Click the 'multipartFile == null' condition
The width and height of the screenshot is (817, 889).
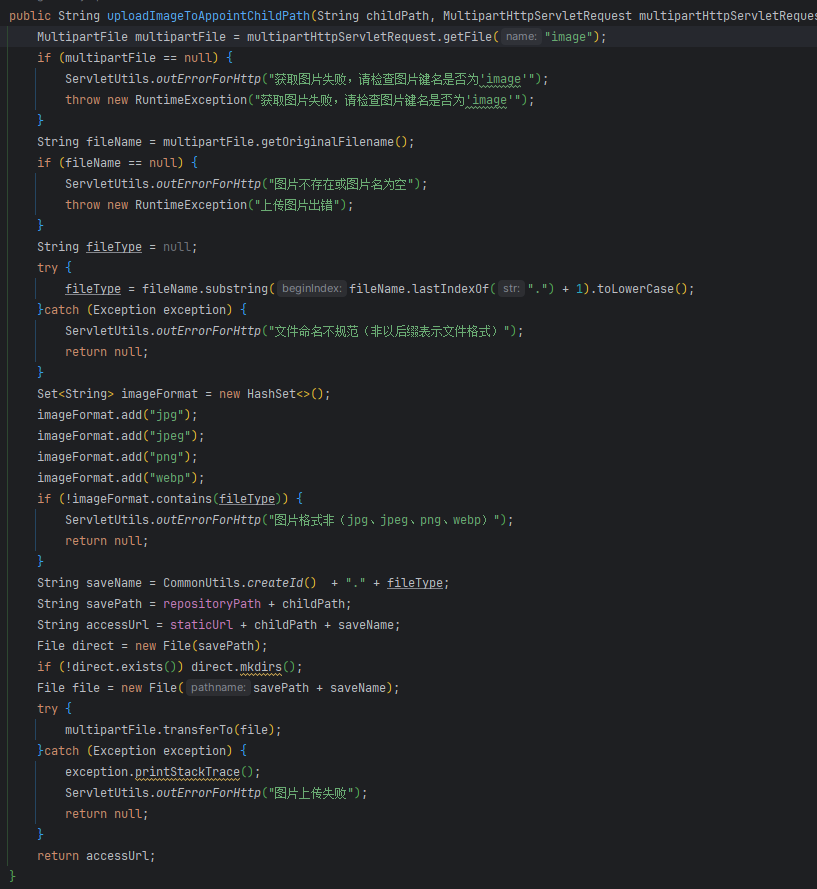coord(138,58)
